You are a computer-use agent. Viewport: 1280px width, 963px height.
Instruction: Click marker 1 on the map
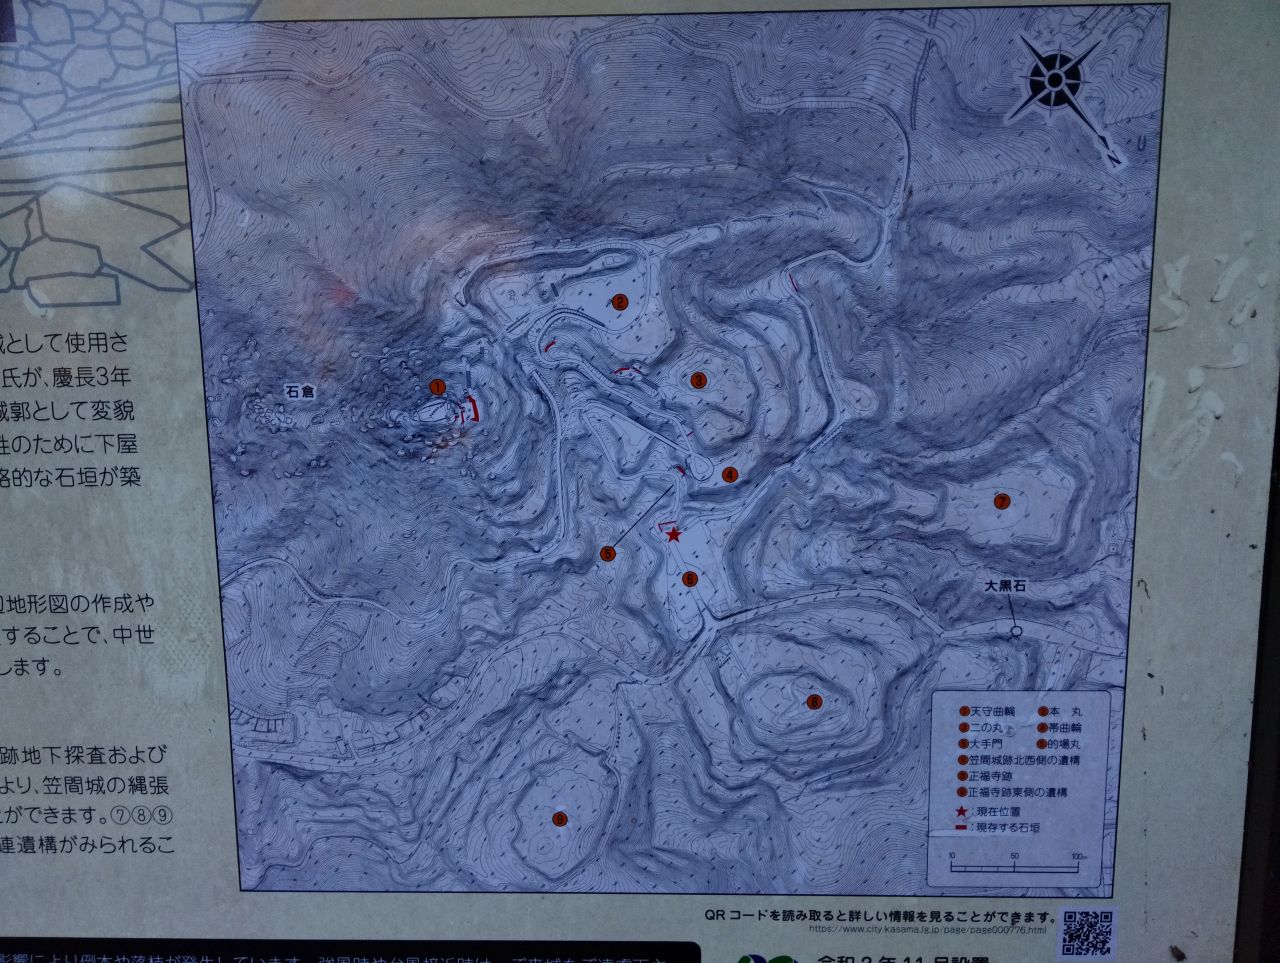tap(436, 386)
